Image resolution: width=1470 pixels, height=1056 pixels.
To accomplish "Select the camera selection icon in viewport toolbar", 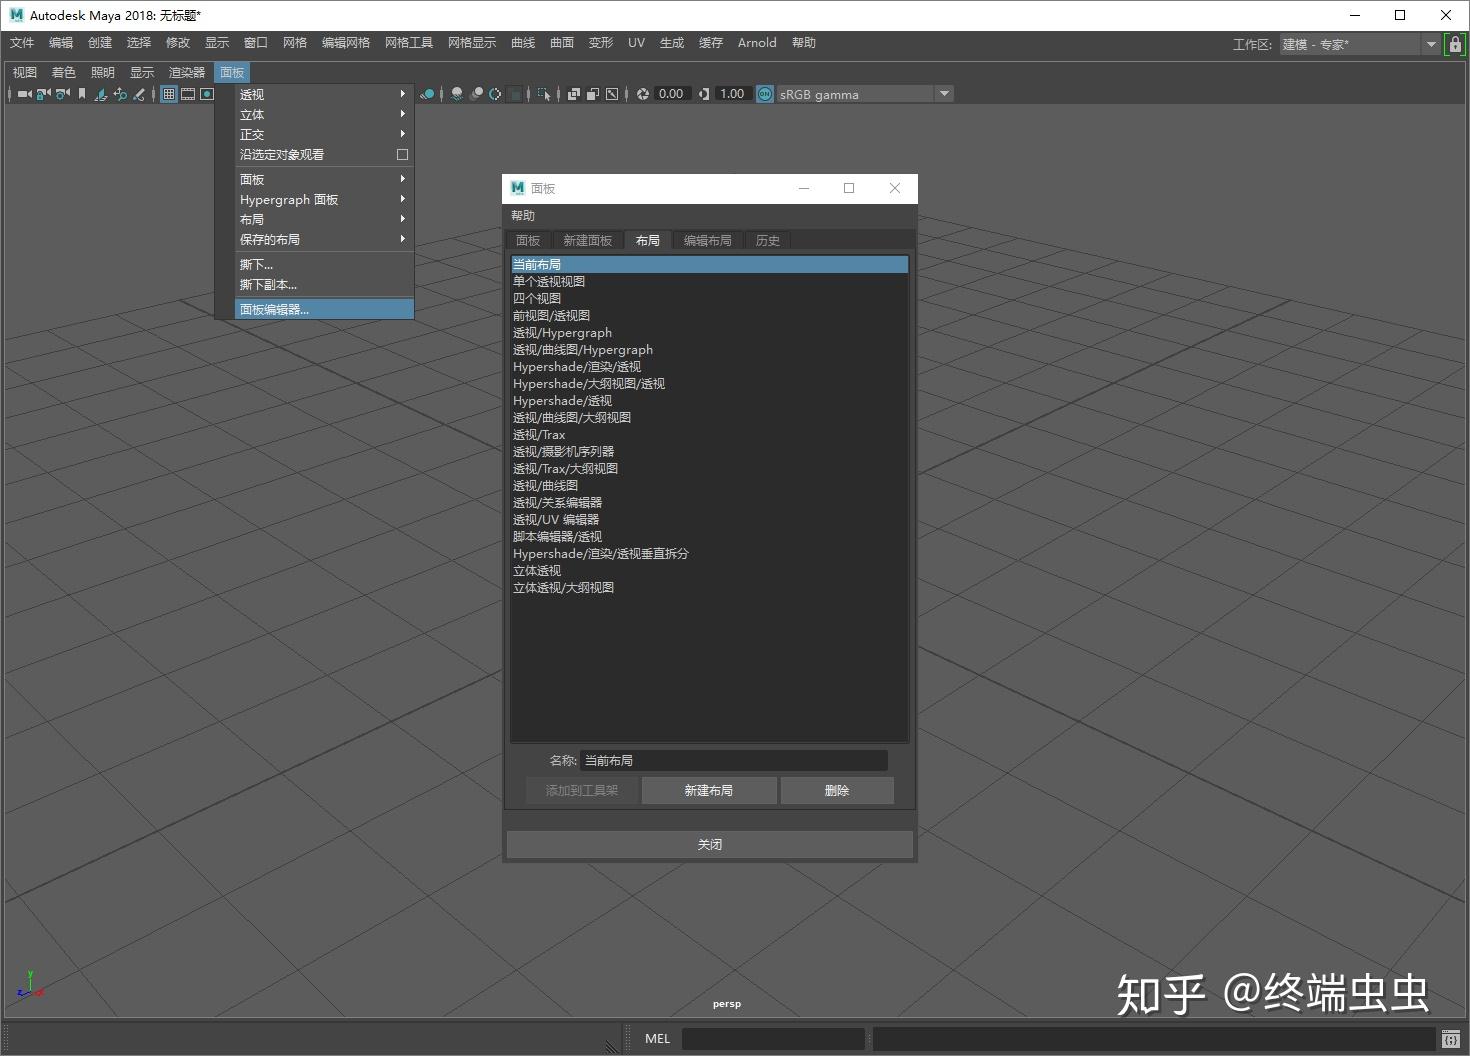I will tap(24, 93).
